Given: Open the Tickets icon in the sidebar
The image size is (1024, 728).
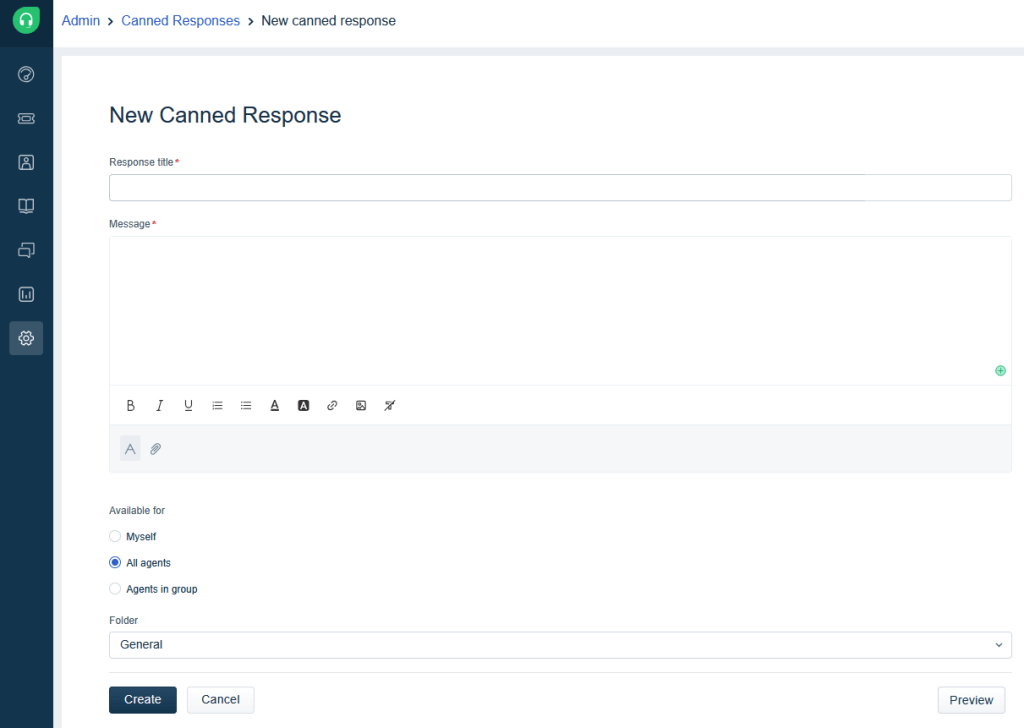Looking at the screenshot, I should (x=26, y=118).
